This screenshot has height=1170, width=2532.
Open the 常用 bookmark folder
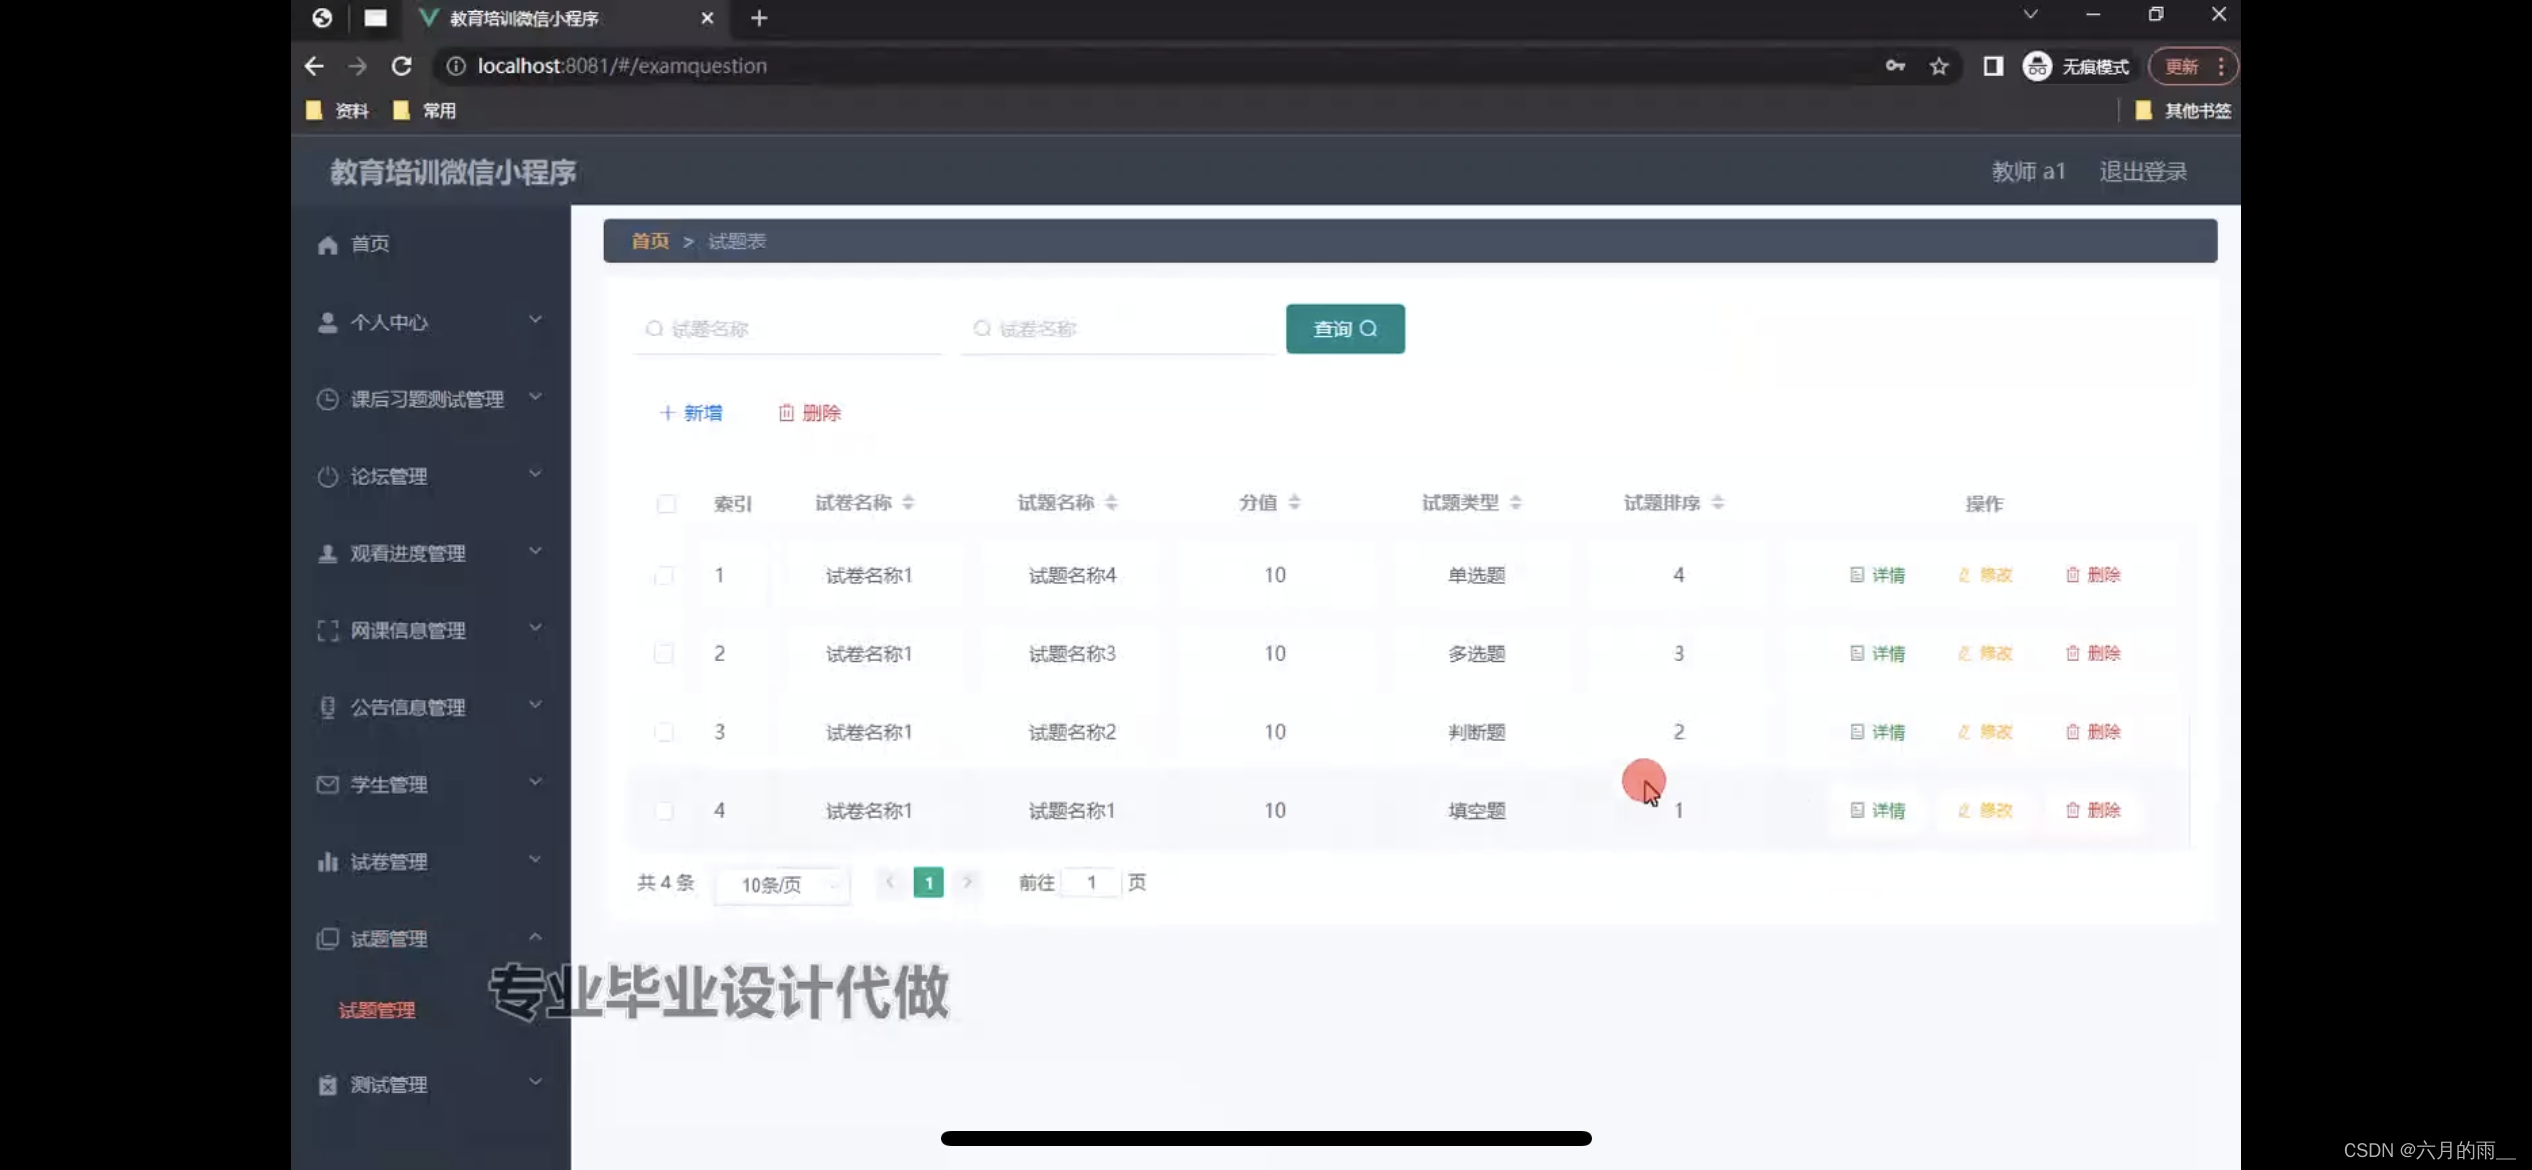[x=425, y=111]
